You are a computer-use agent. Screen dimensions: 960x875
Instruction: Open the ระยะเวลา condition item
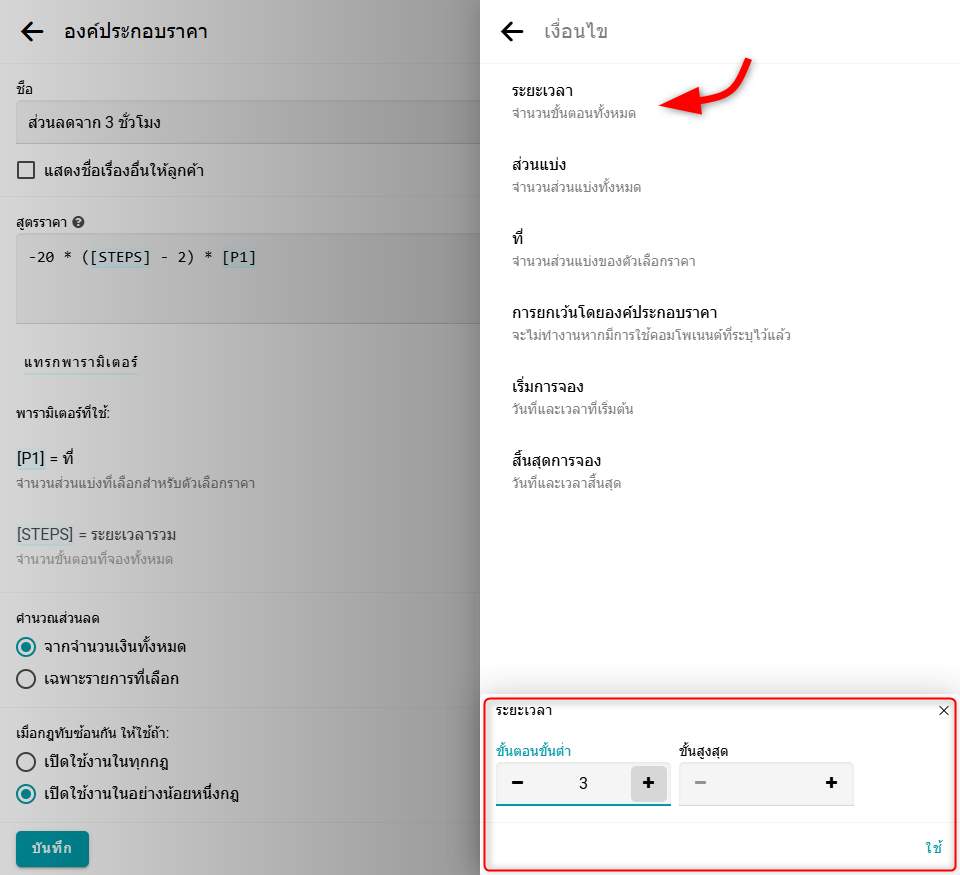573,101
